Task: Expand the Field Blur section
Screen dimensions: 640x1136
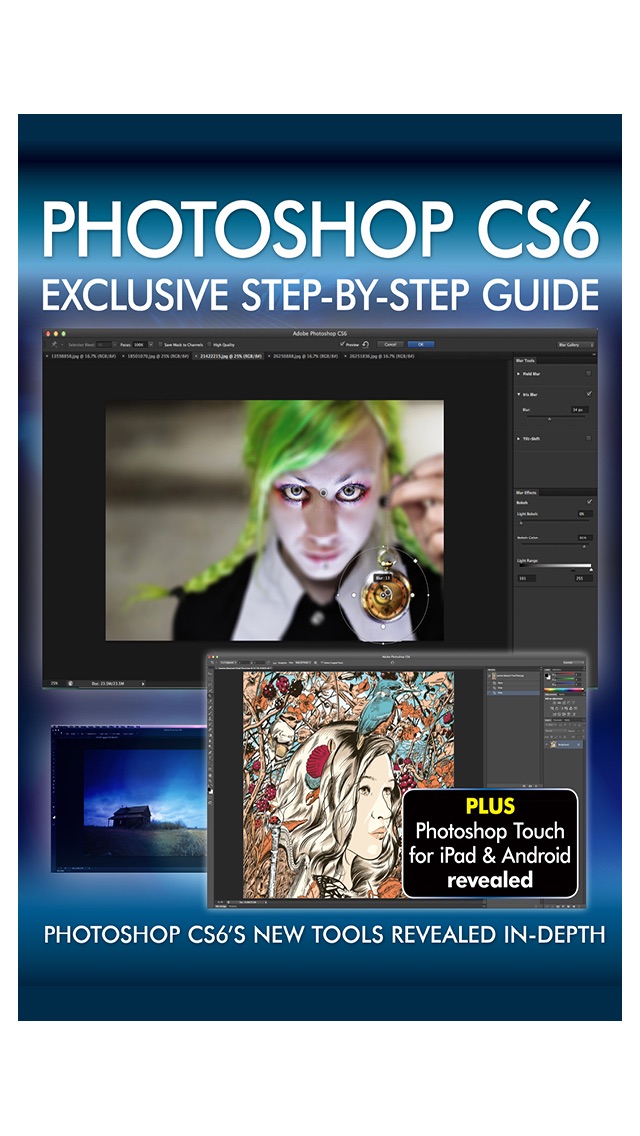Action: (x=518, y=374)
